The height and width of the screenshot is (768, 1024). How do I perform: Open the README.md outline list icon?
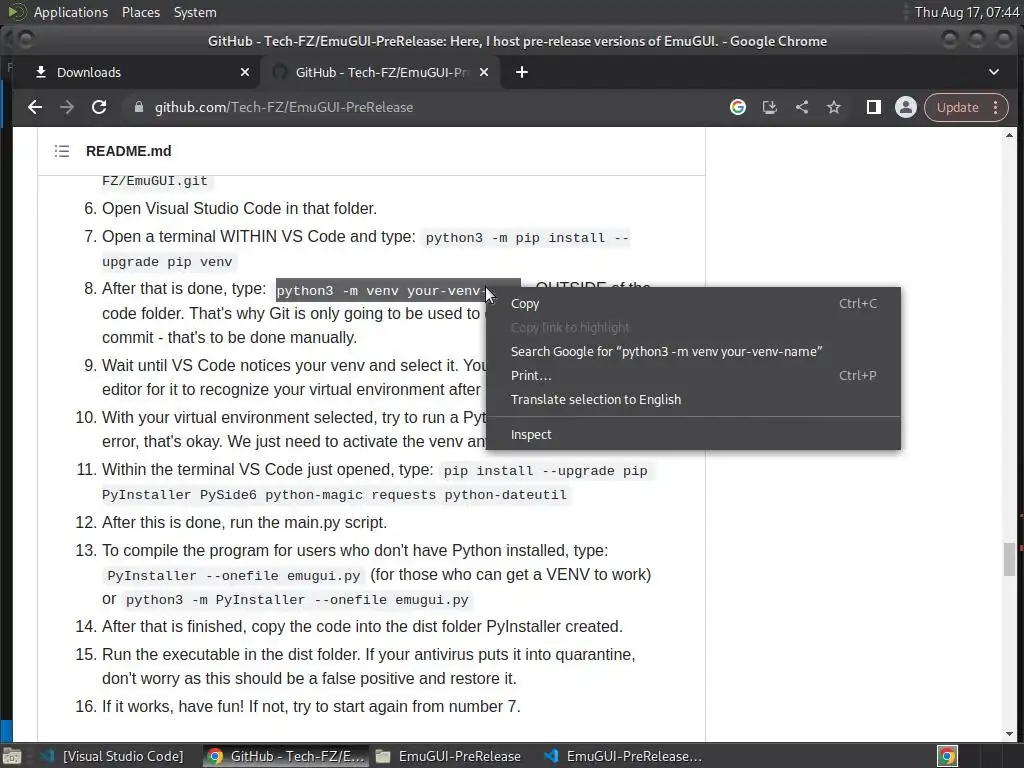[x=62, y=151]
